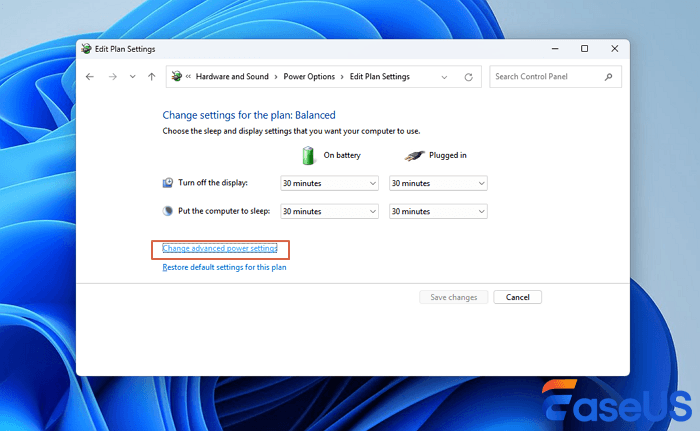Click the Plugged in power cord icon
Viewport: 700px width, 431px height.
pyautogui.click(x=414, y=155)
